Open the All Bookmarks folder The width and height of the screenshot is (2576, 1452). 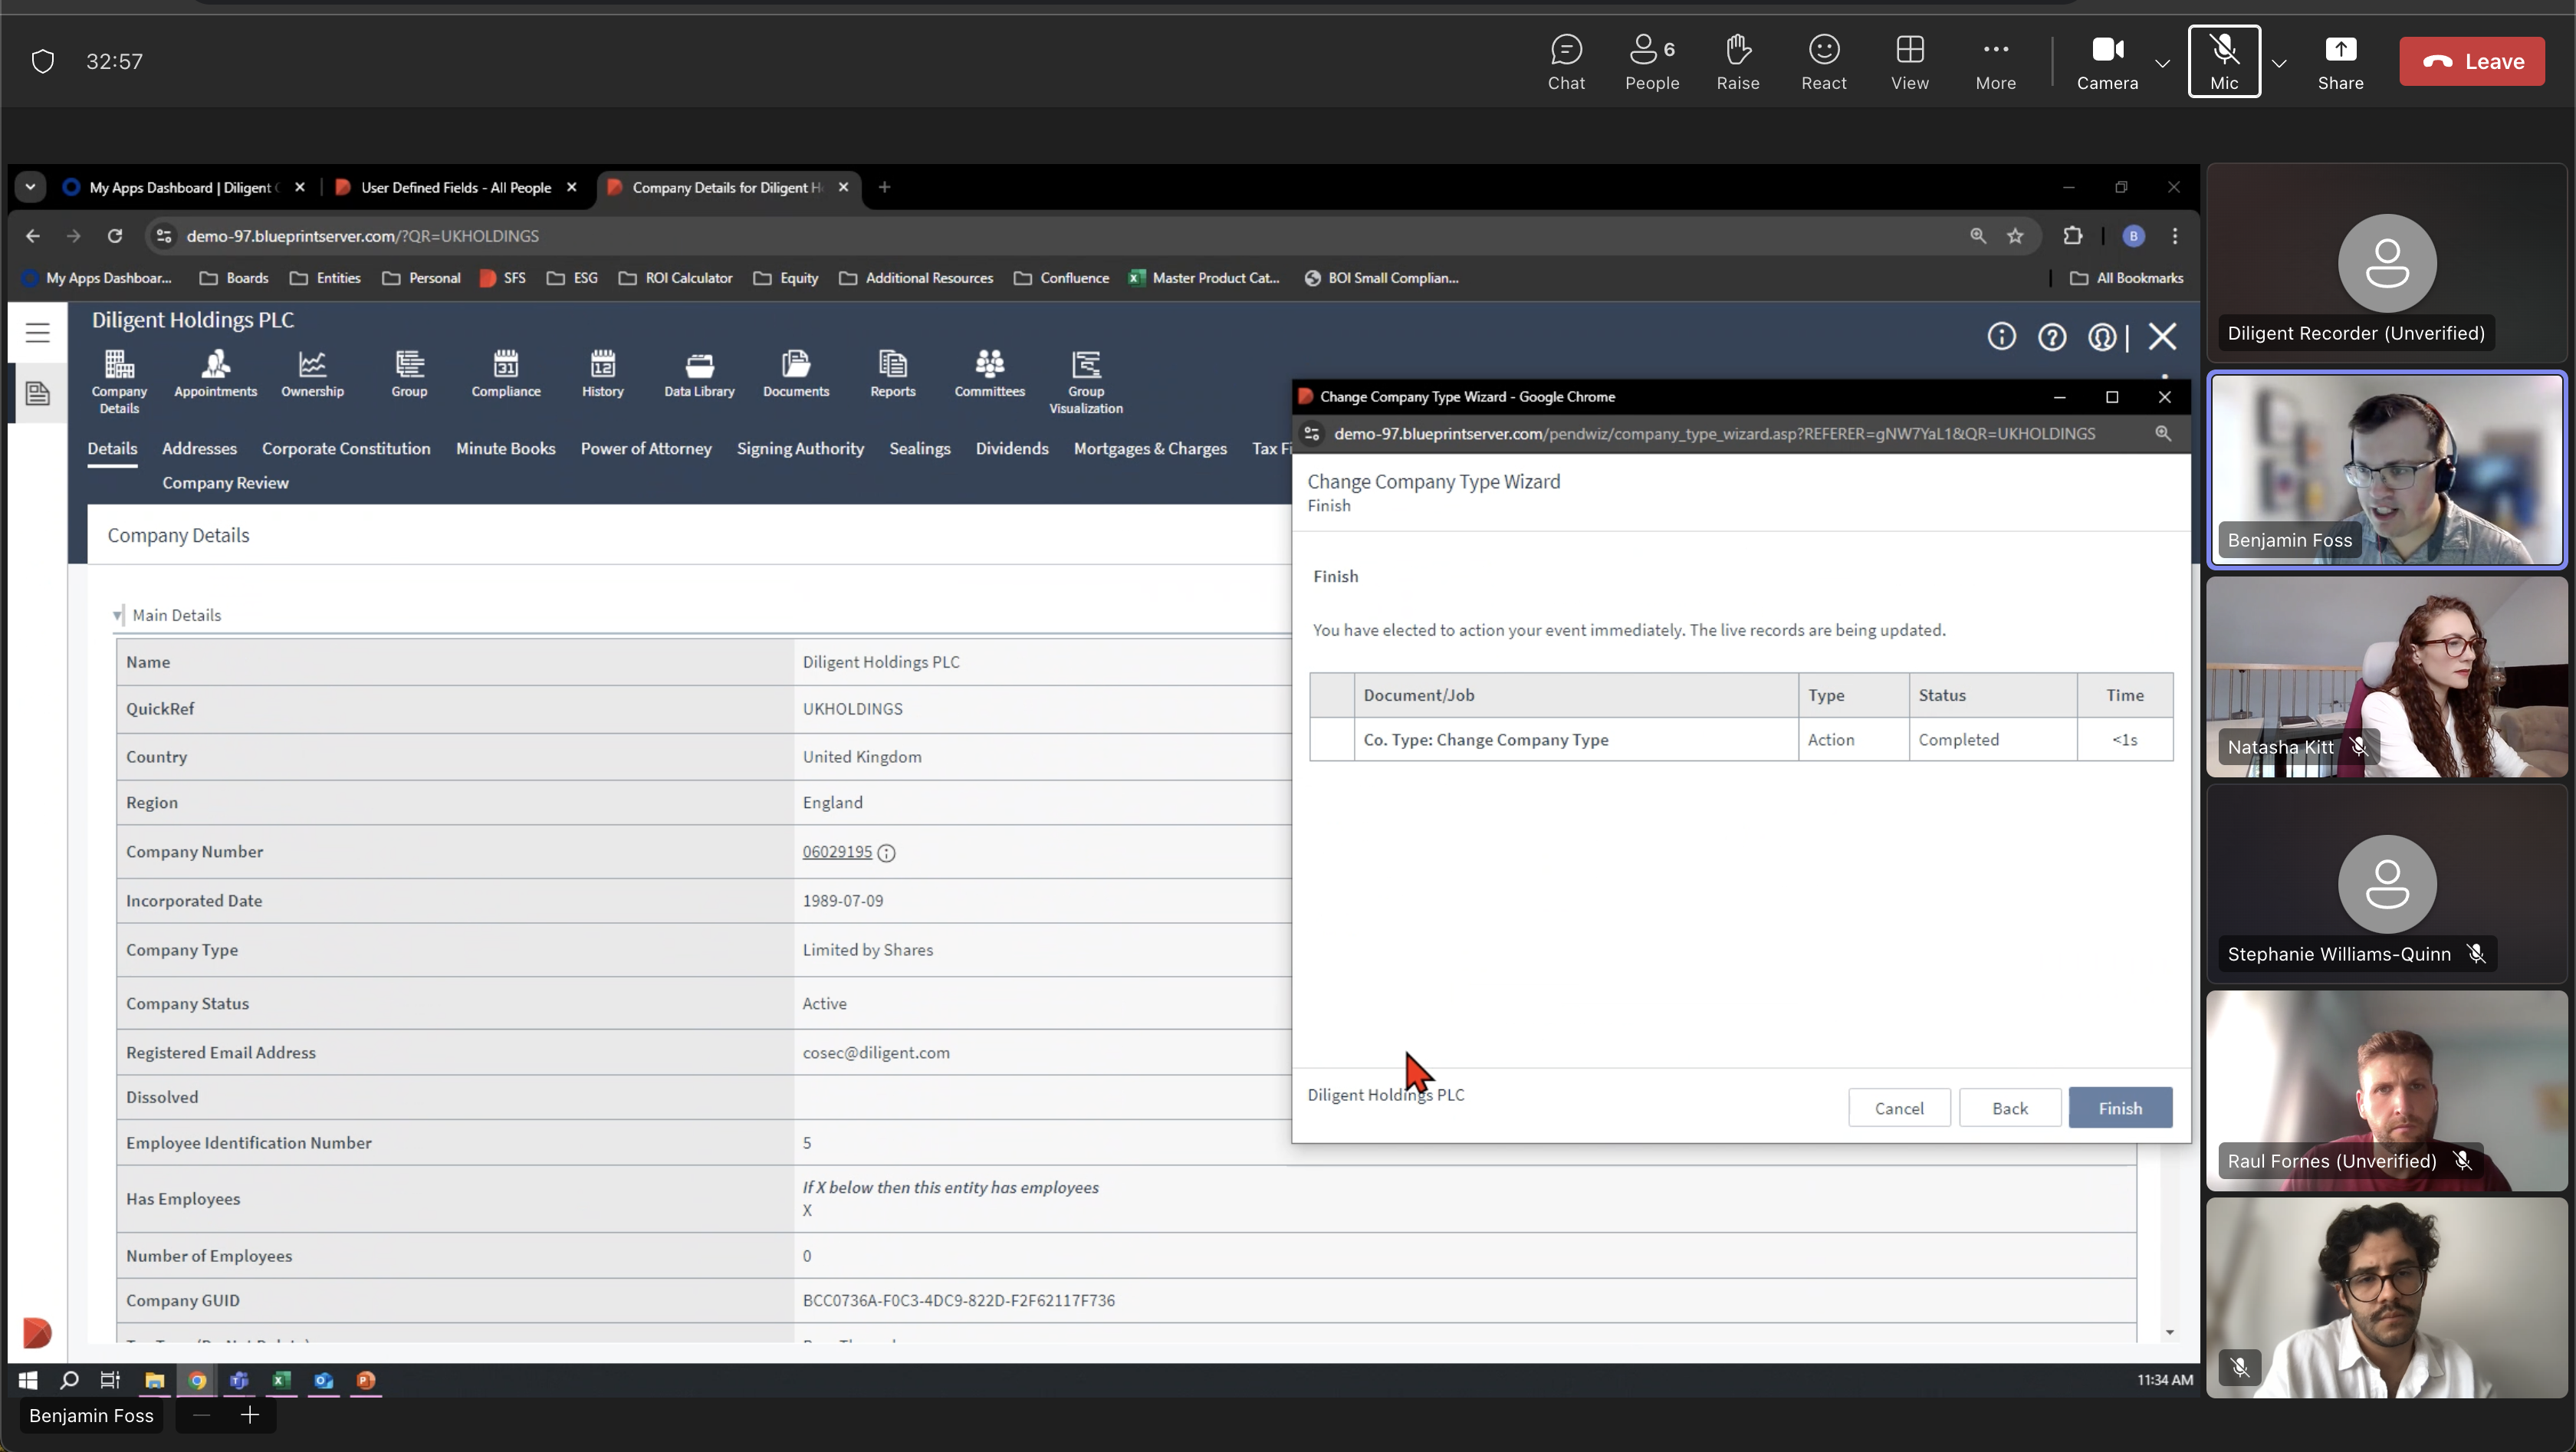point(2126,279)
